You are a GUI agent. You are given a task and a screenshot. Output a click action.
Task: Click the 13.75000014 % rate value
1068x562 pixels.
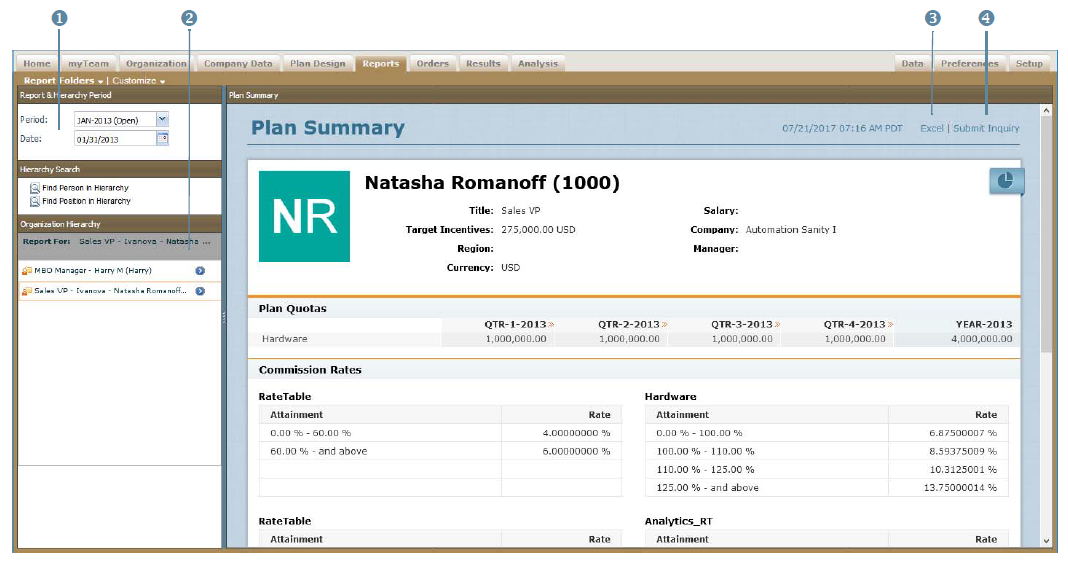[960, 488]
